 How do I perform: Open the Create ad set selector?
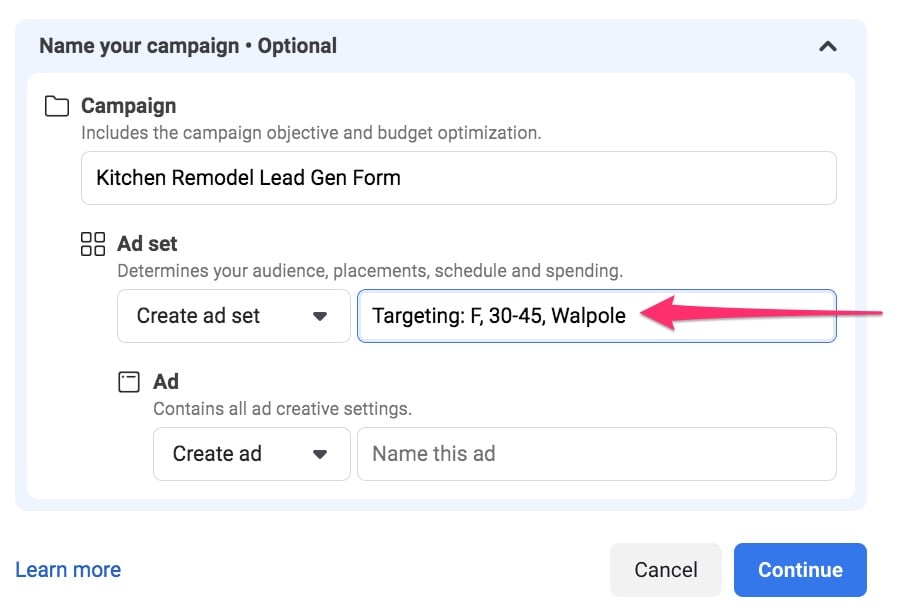(x=233, y=315)
